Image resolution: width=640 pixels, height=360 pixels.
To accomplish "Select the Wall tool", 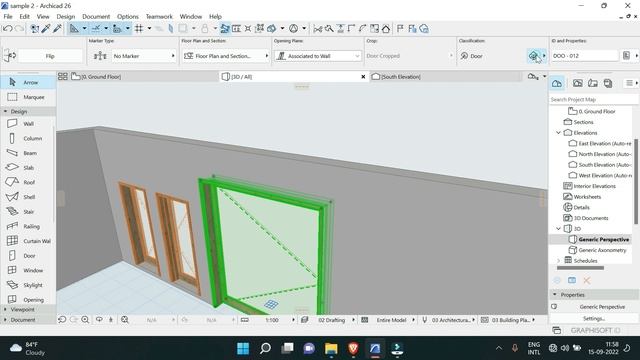I will click(x=28, y=124).
